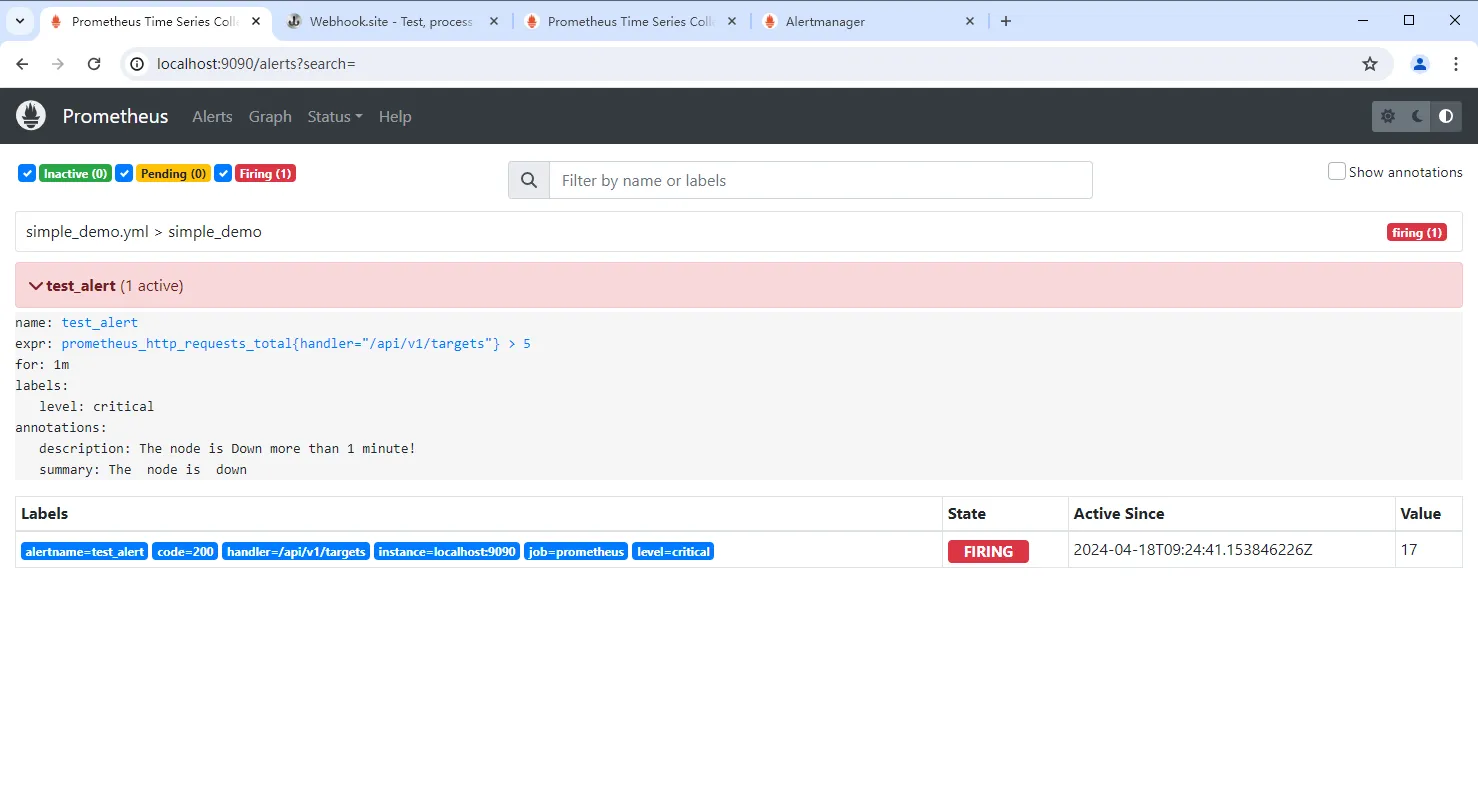
Task: Switch to the Webhook.site tab
Action: (390, 21)
